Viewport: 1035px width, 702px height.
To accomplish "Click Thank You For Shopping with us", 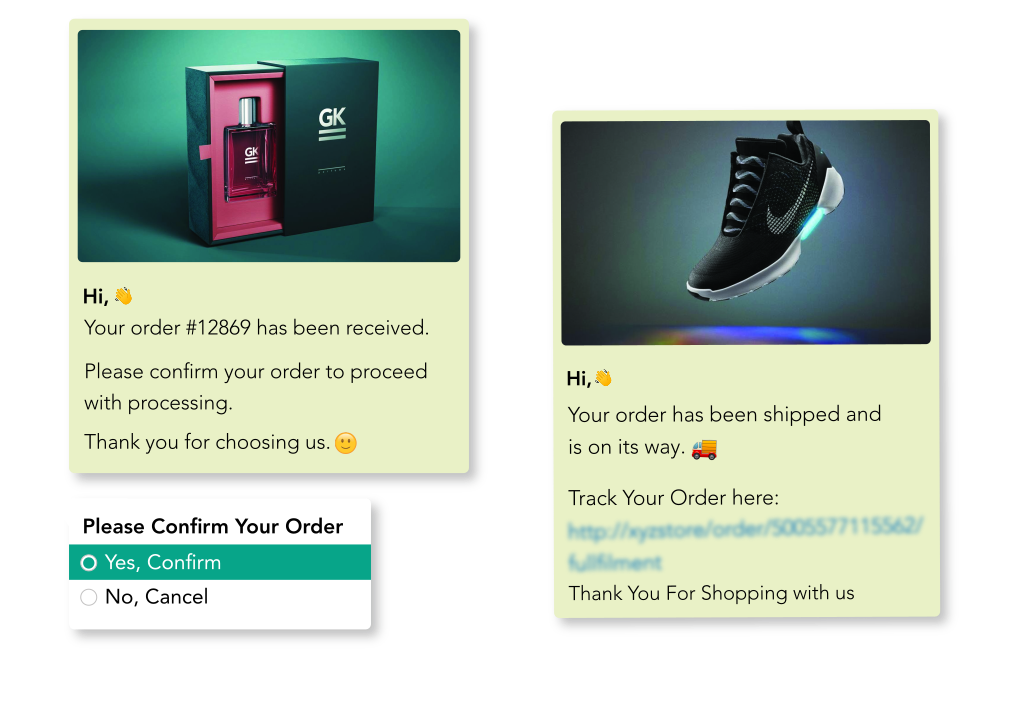I will pos(712,593).
